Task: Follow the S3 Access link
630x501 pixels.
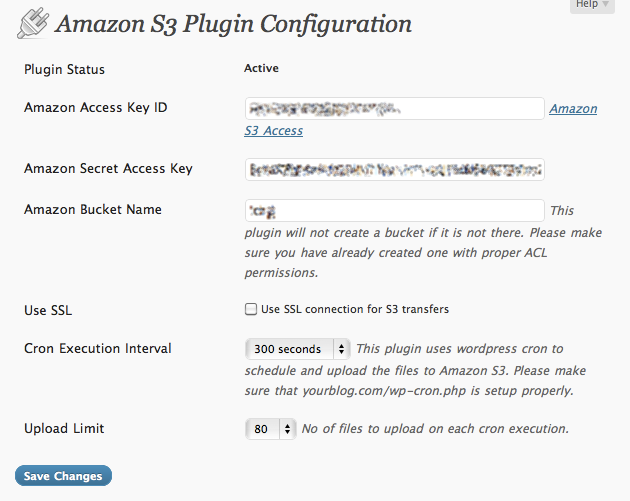Action: [x=274, y=131]
